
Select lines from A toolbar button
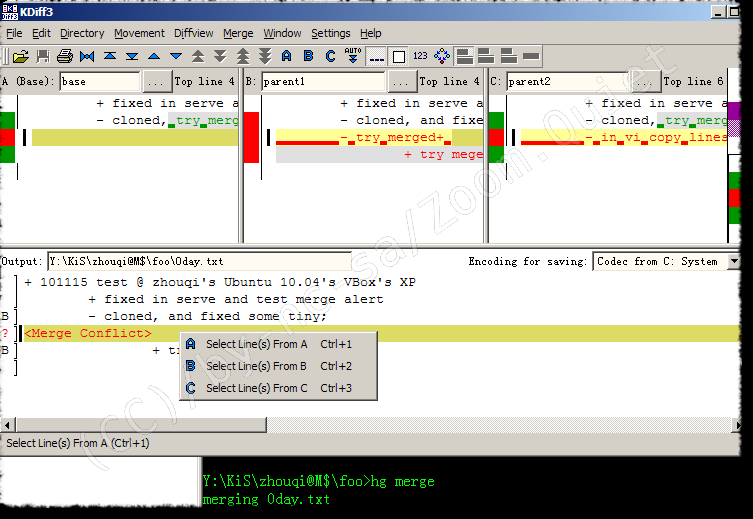coord(286,56)
